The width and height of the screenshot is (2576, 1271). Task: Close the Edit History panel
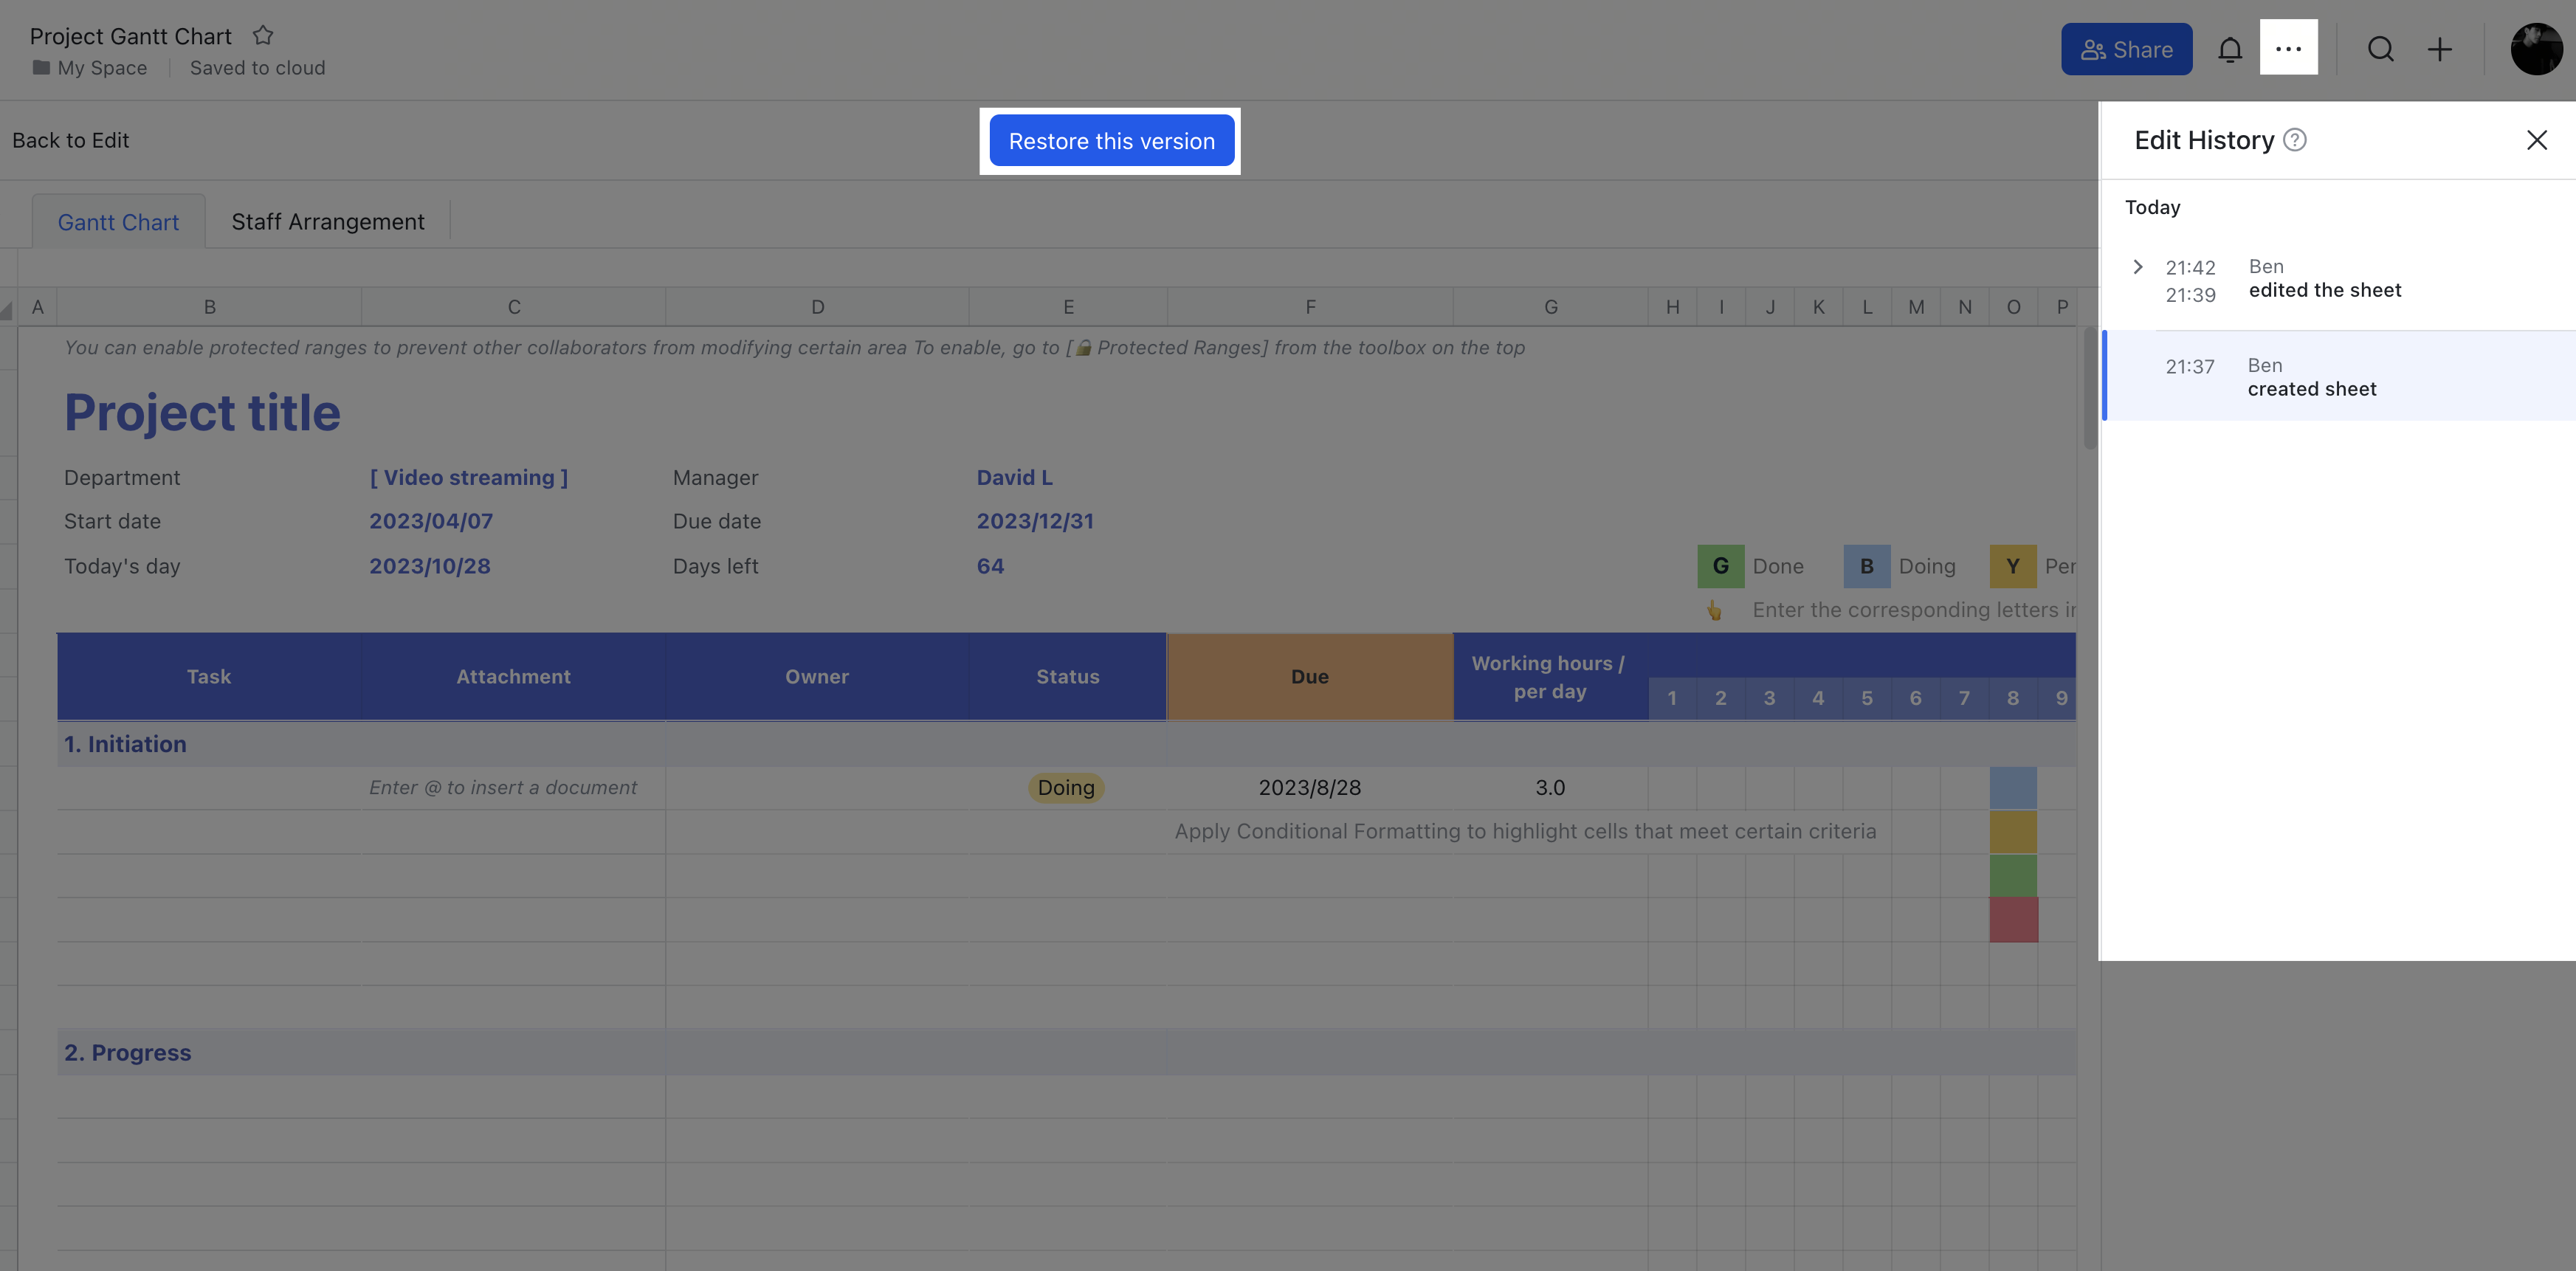click(2537, 140)
